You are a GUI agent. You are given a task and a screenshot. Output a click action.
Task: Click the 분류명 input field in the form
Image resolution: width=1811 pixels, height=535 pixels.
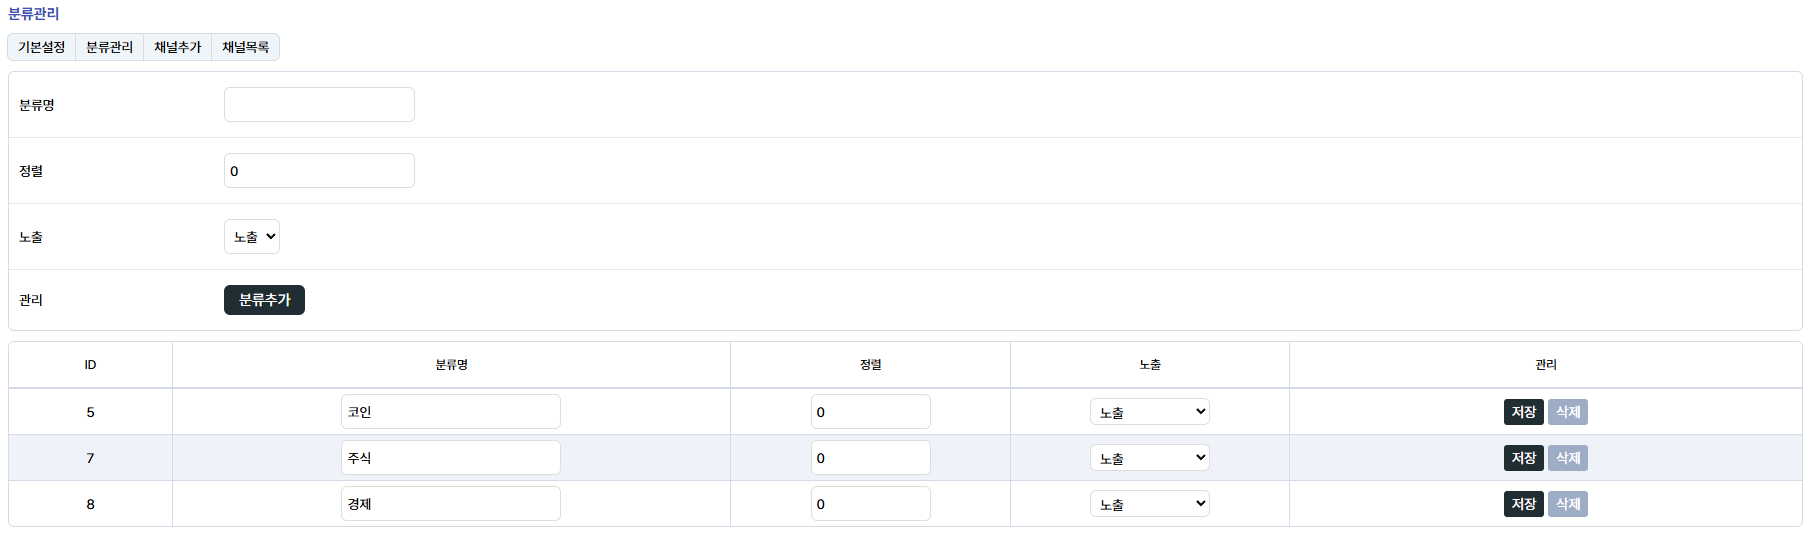point(319,105)
